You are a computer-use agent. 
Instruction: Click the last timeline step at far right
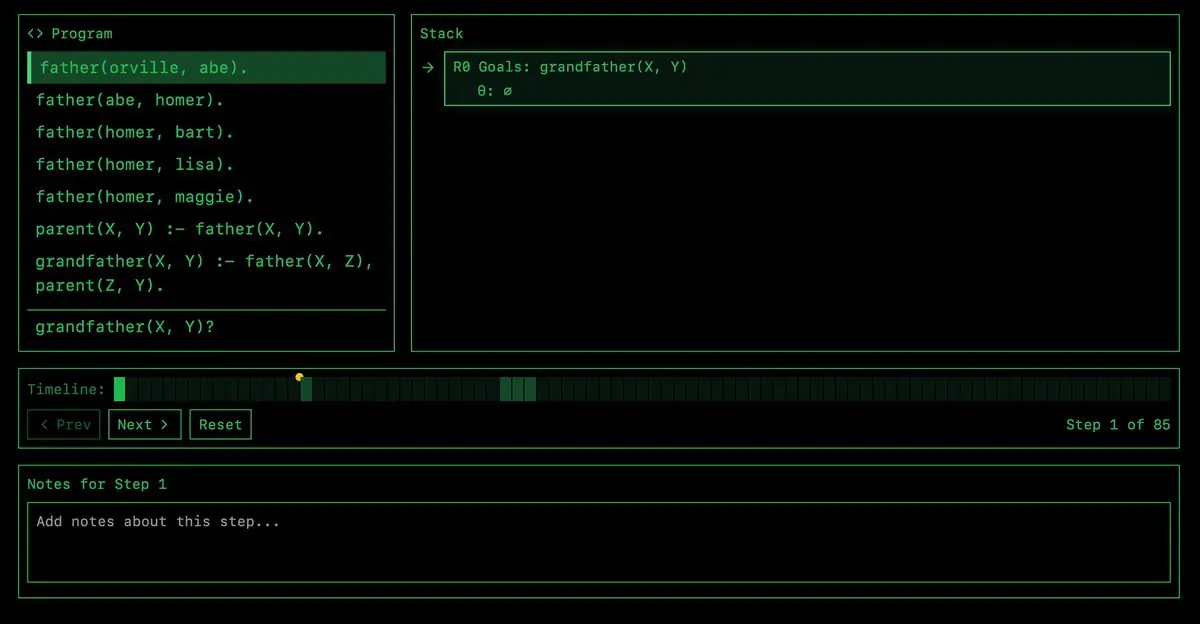1165,389
